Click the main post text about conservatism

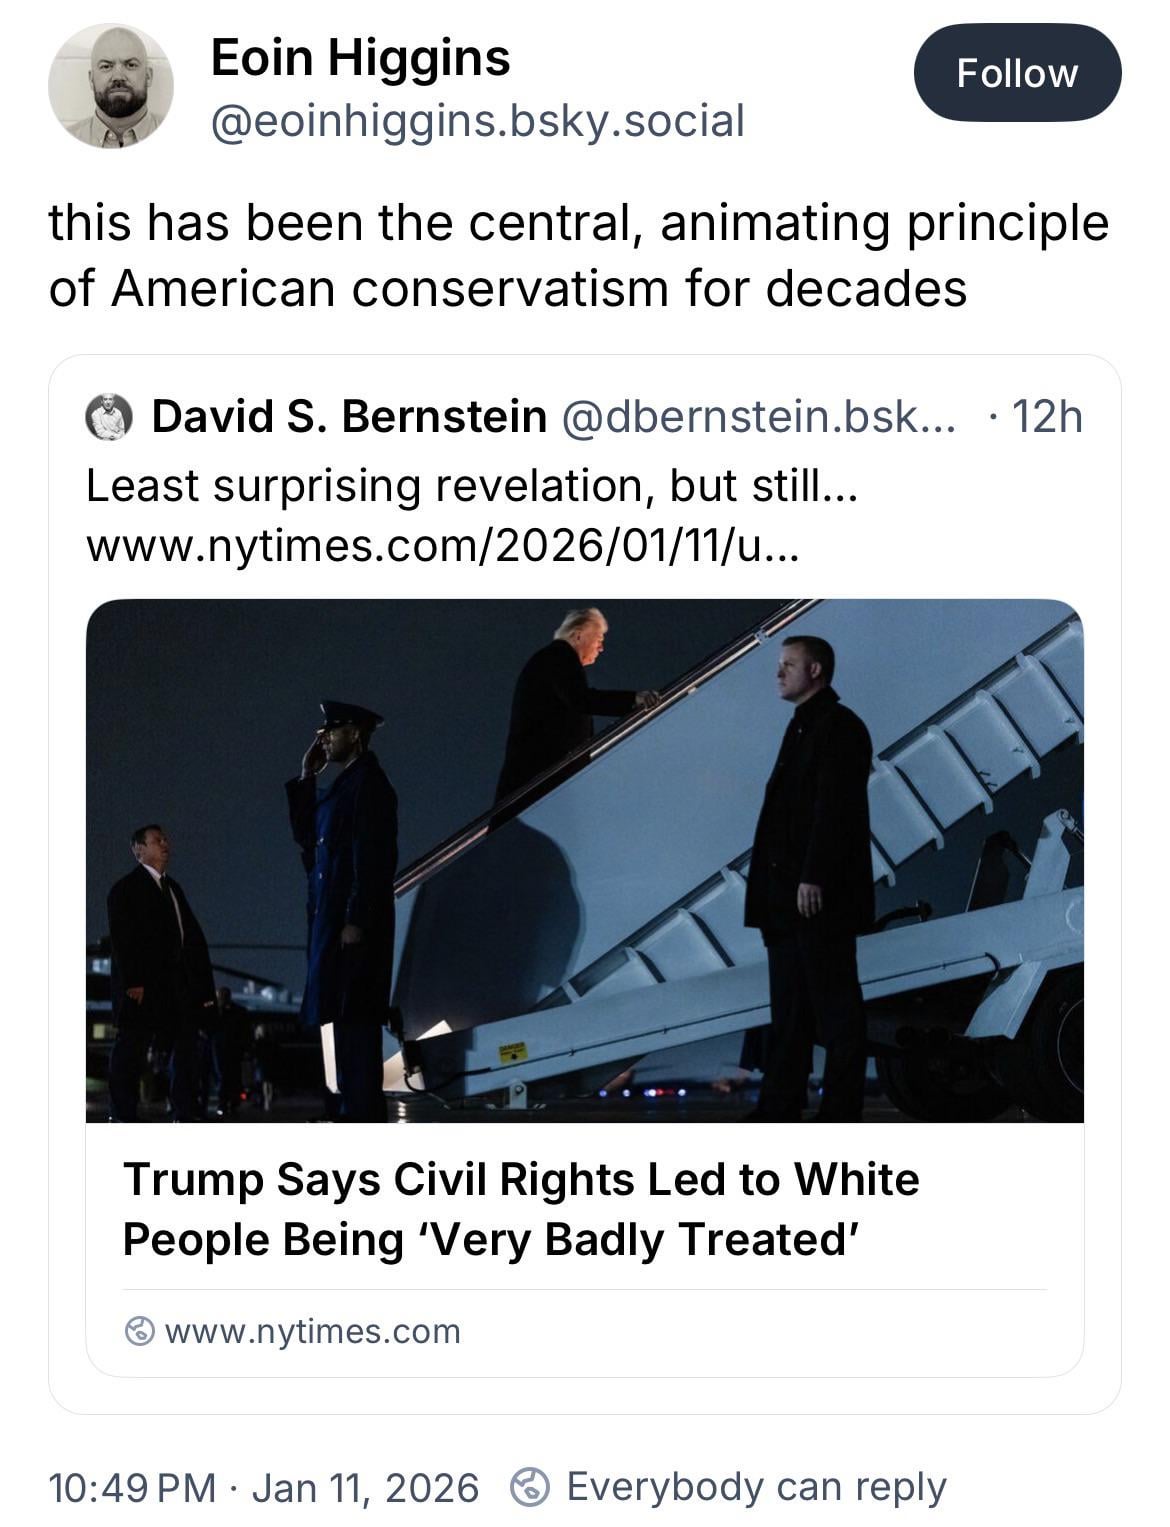tap(578, 255)
